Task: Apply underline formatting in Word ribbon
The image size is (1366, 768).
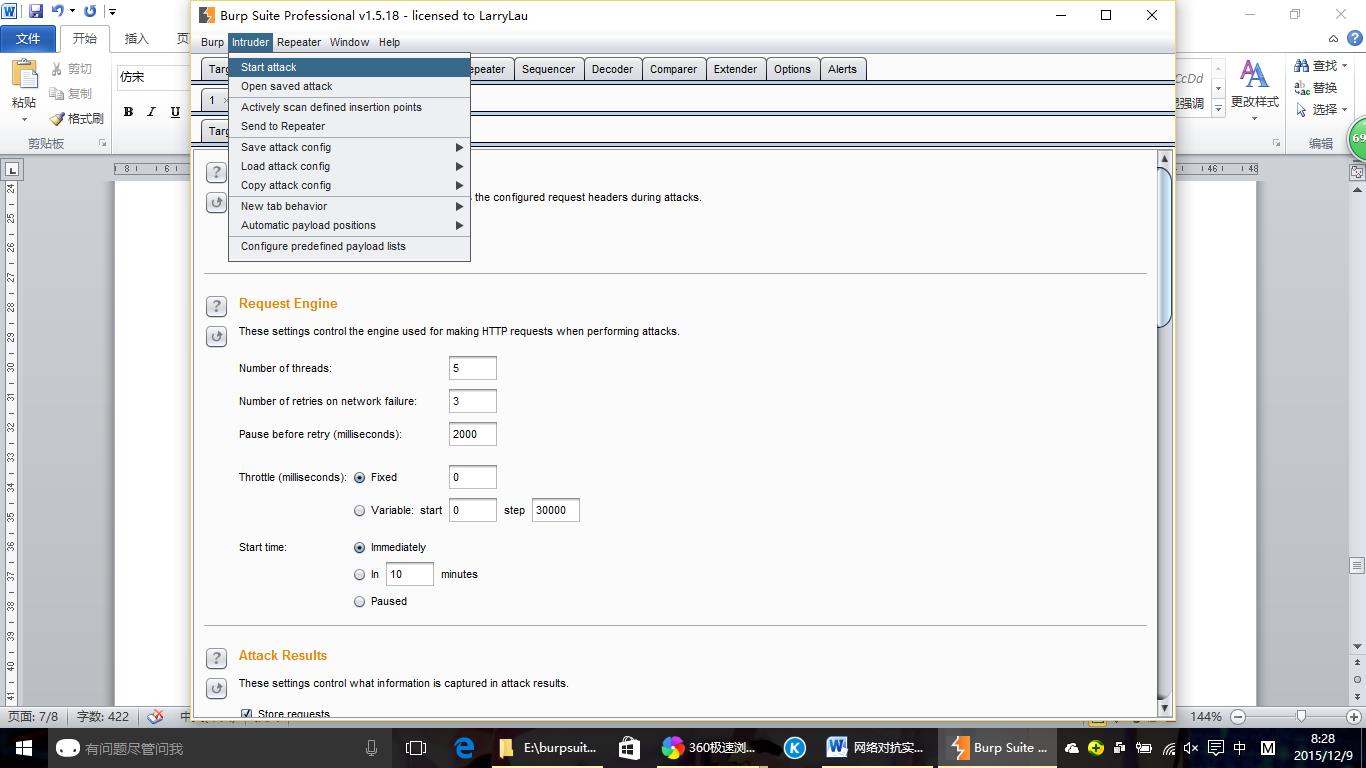Action: click(x=175, y=112)
